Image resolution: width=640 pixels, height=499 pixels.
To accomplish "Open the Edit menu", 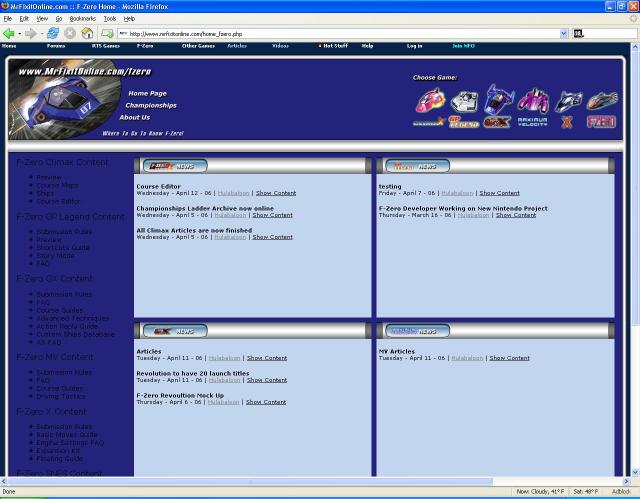I will [x=24, y=19].
